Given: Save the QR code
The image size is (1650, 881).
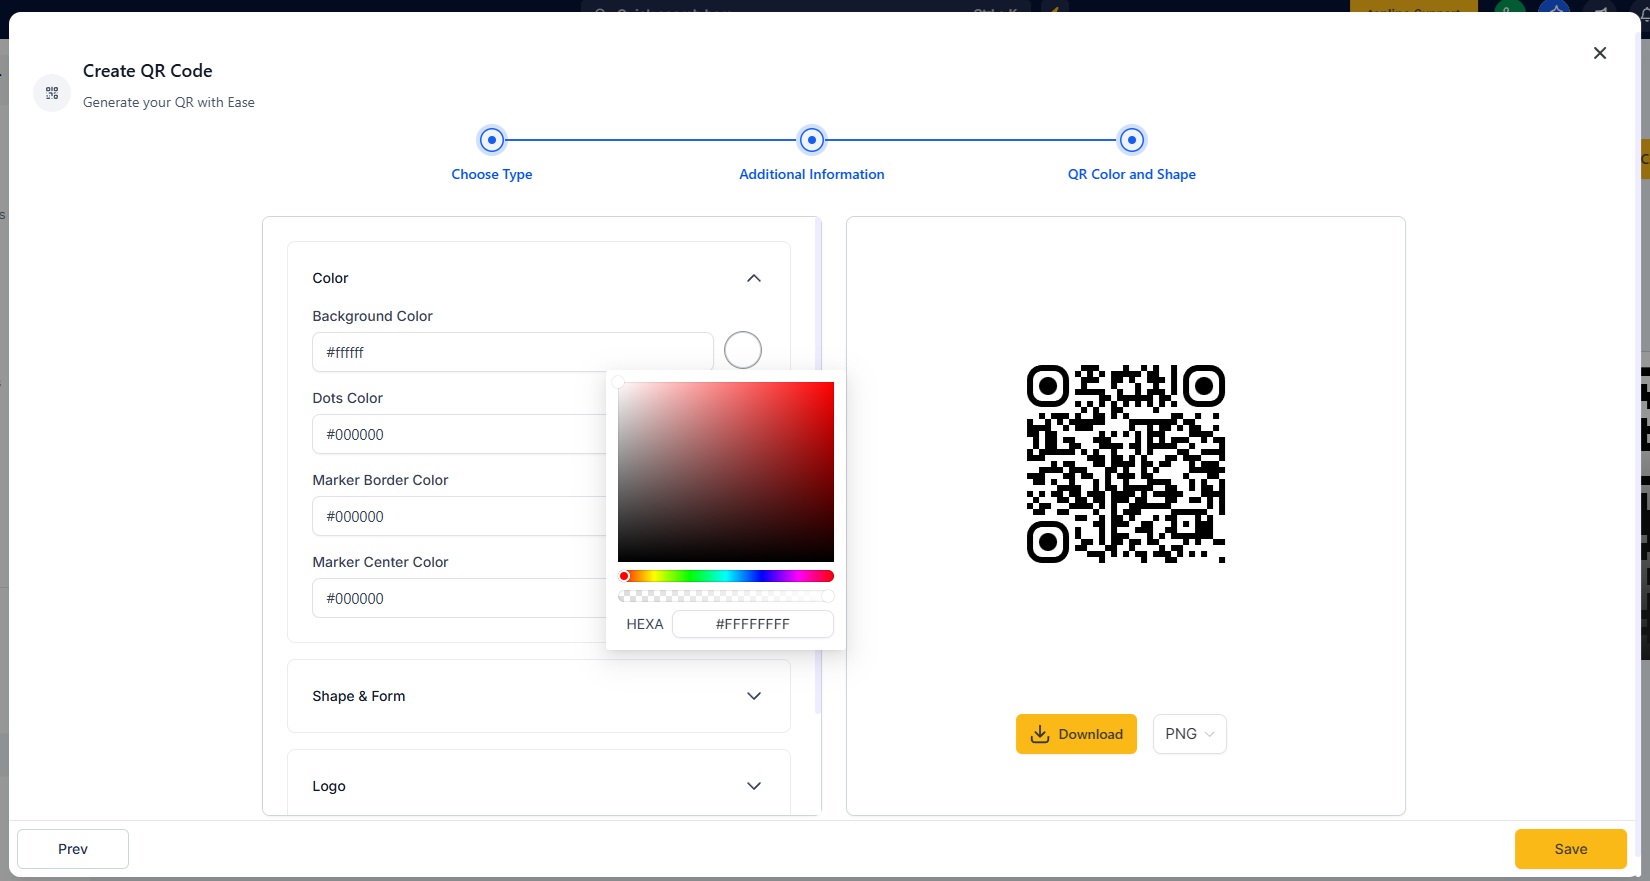Looking at the screenshot, I should coord(1571,849).
